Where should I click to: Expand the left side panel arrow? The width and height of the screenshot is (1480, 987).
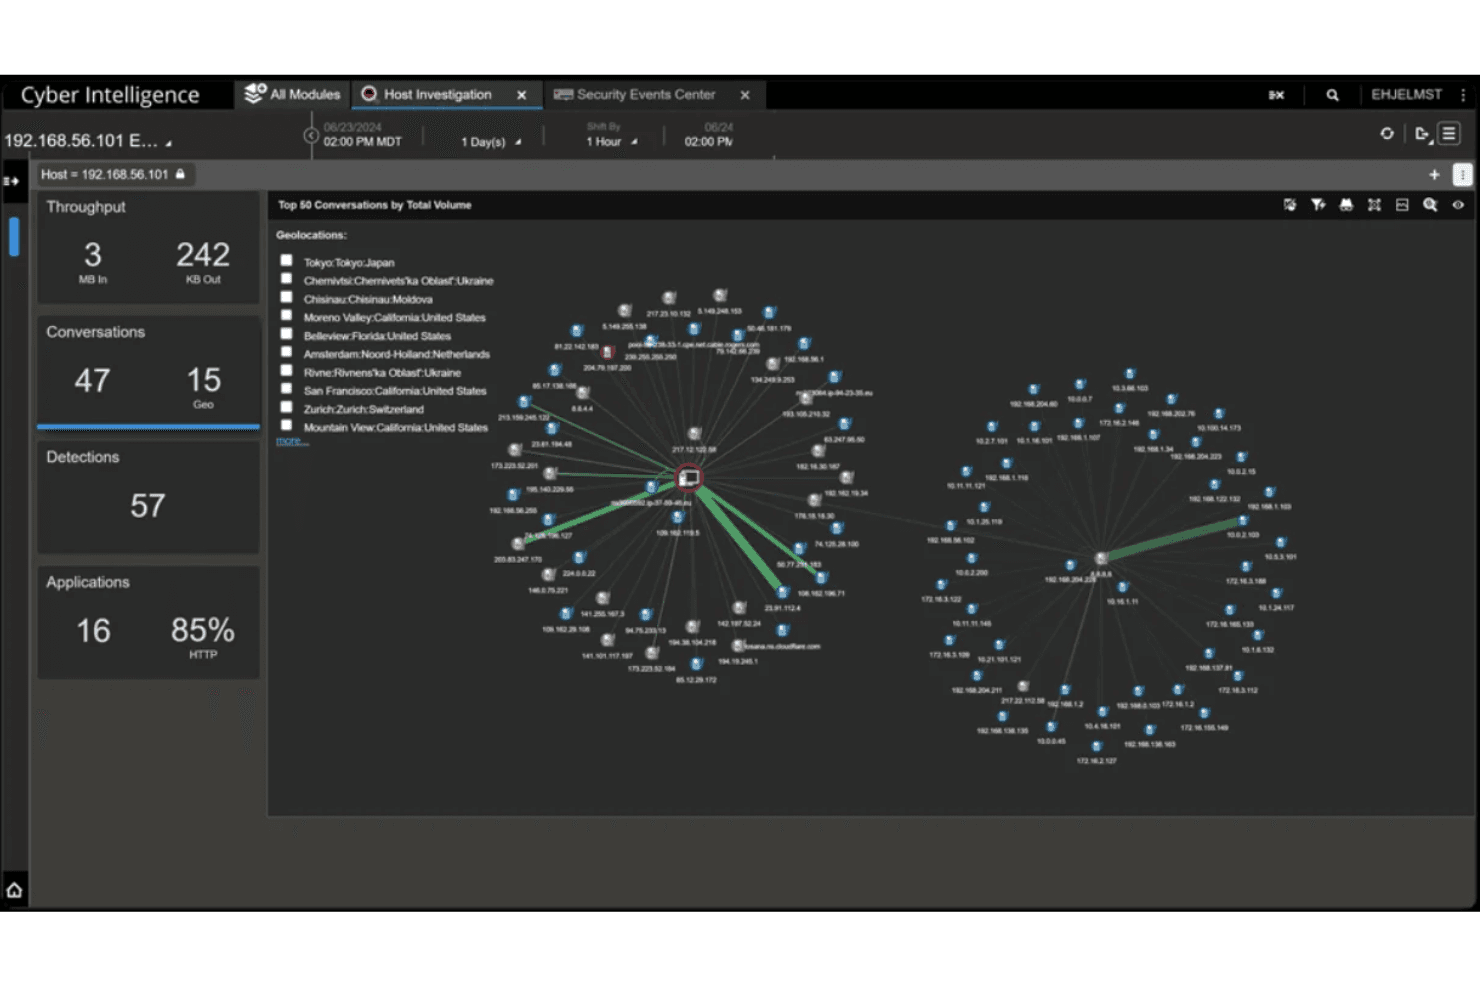pos(11,181)
